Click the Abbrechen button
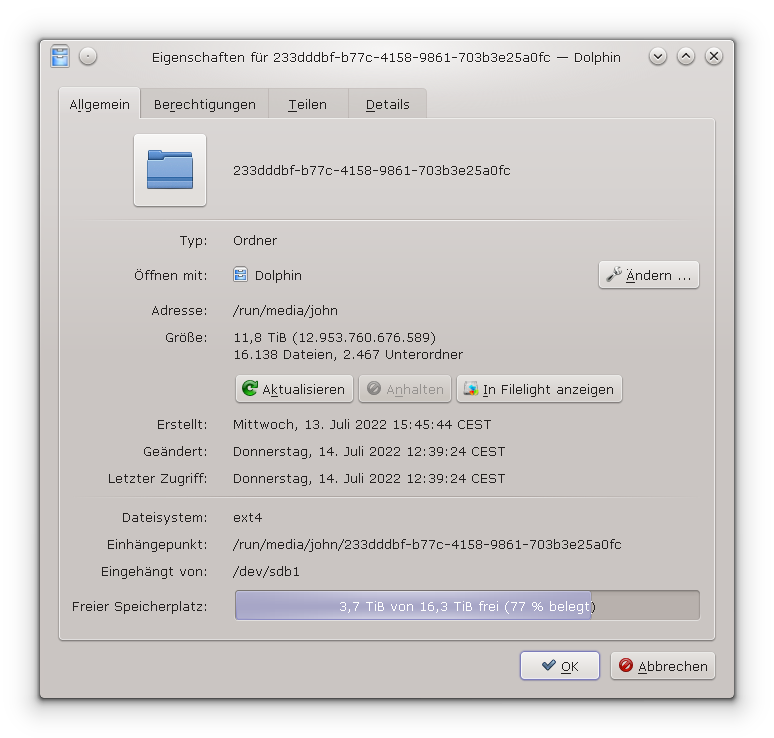 (662, 666)
